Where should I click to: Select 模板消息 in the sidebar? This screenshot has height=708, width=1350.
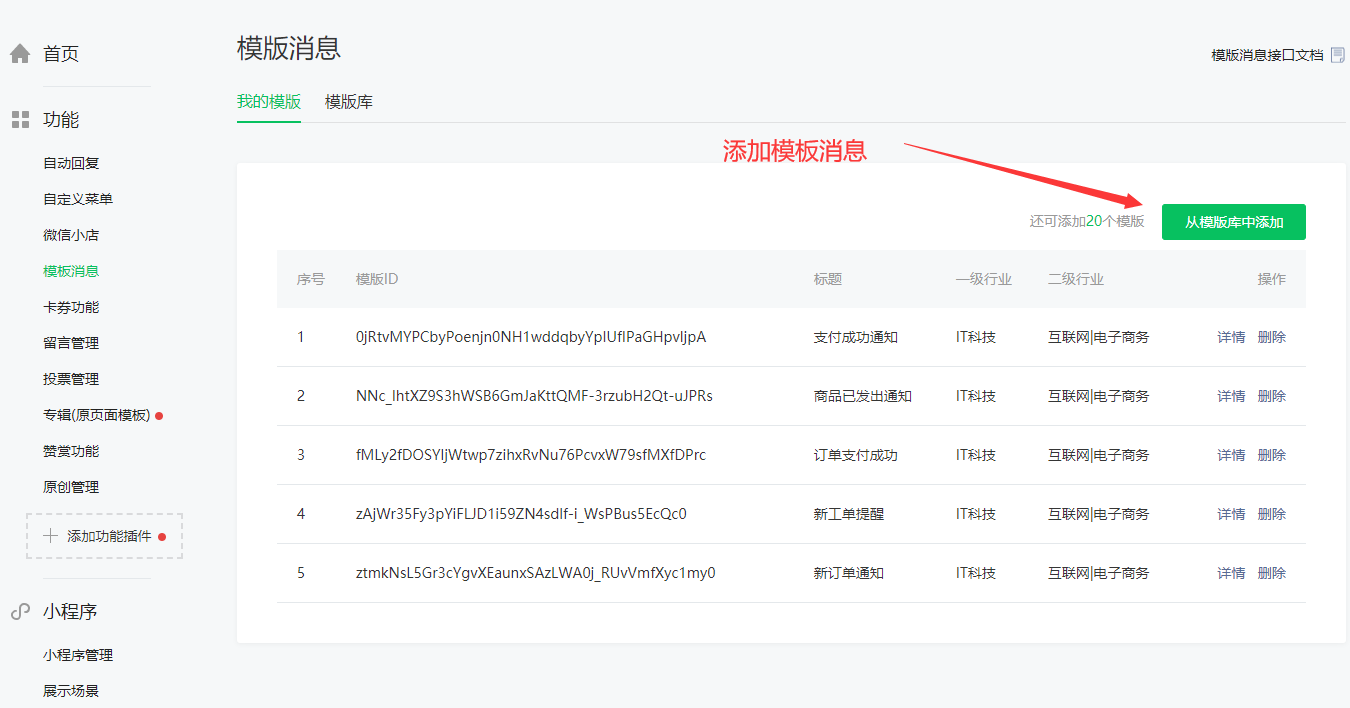[x=71, y=271]
